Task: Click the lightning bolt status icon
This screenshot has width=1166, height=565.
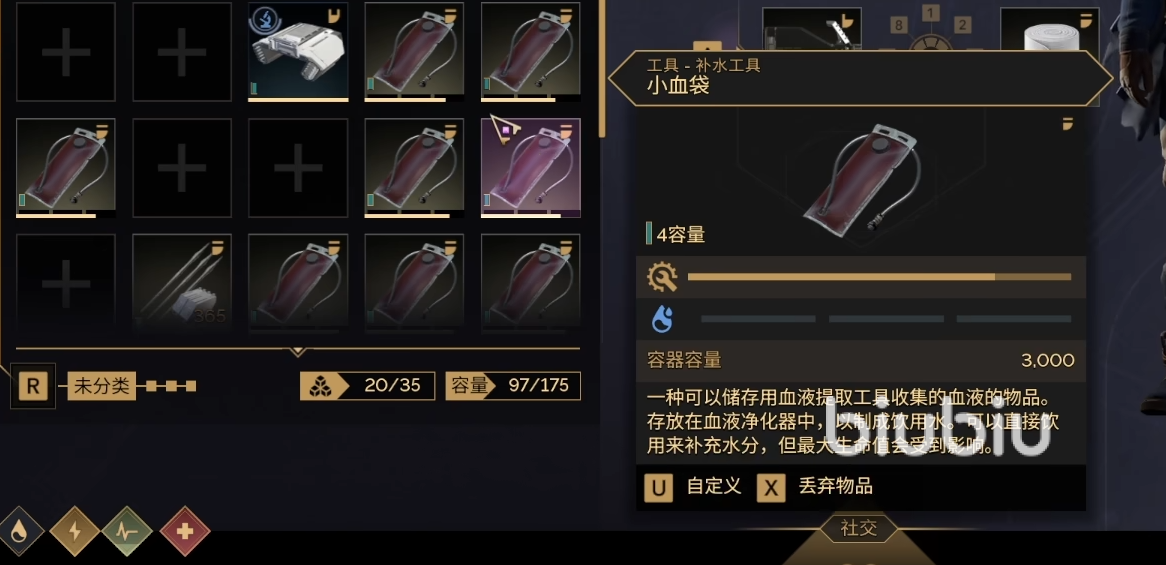Action: pyautogui.click(x=74, y=532)
